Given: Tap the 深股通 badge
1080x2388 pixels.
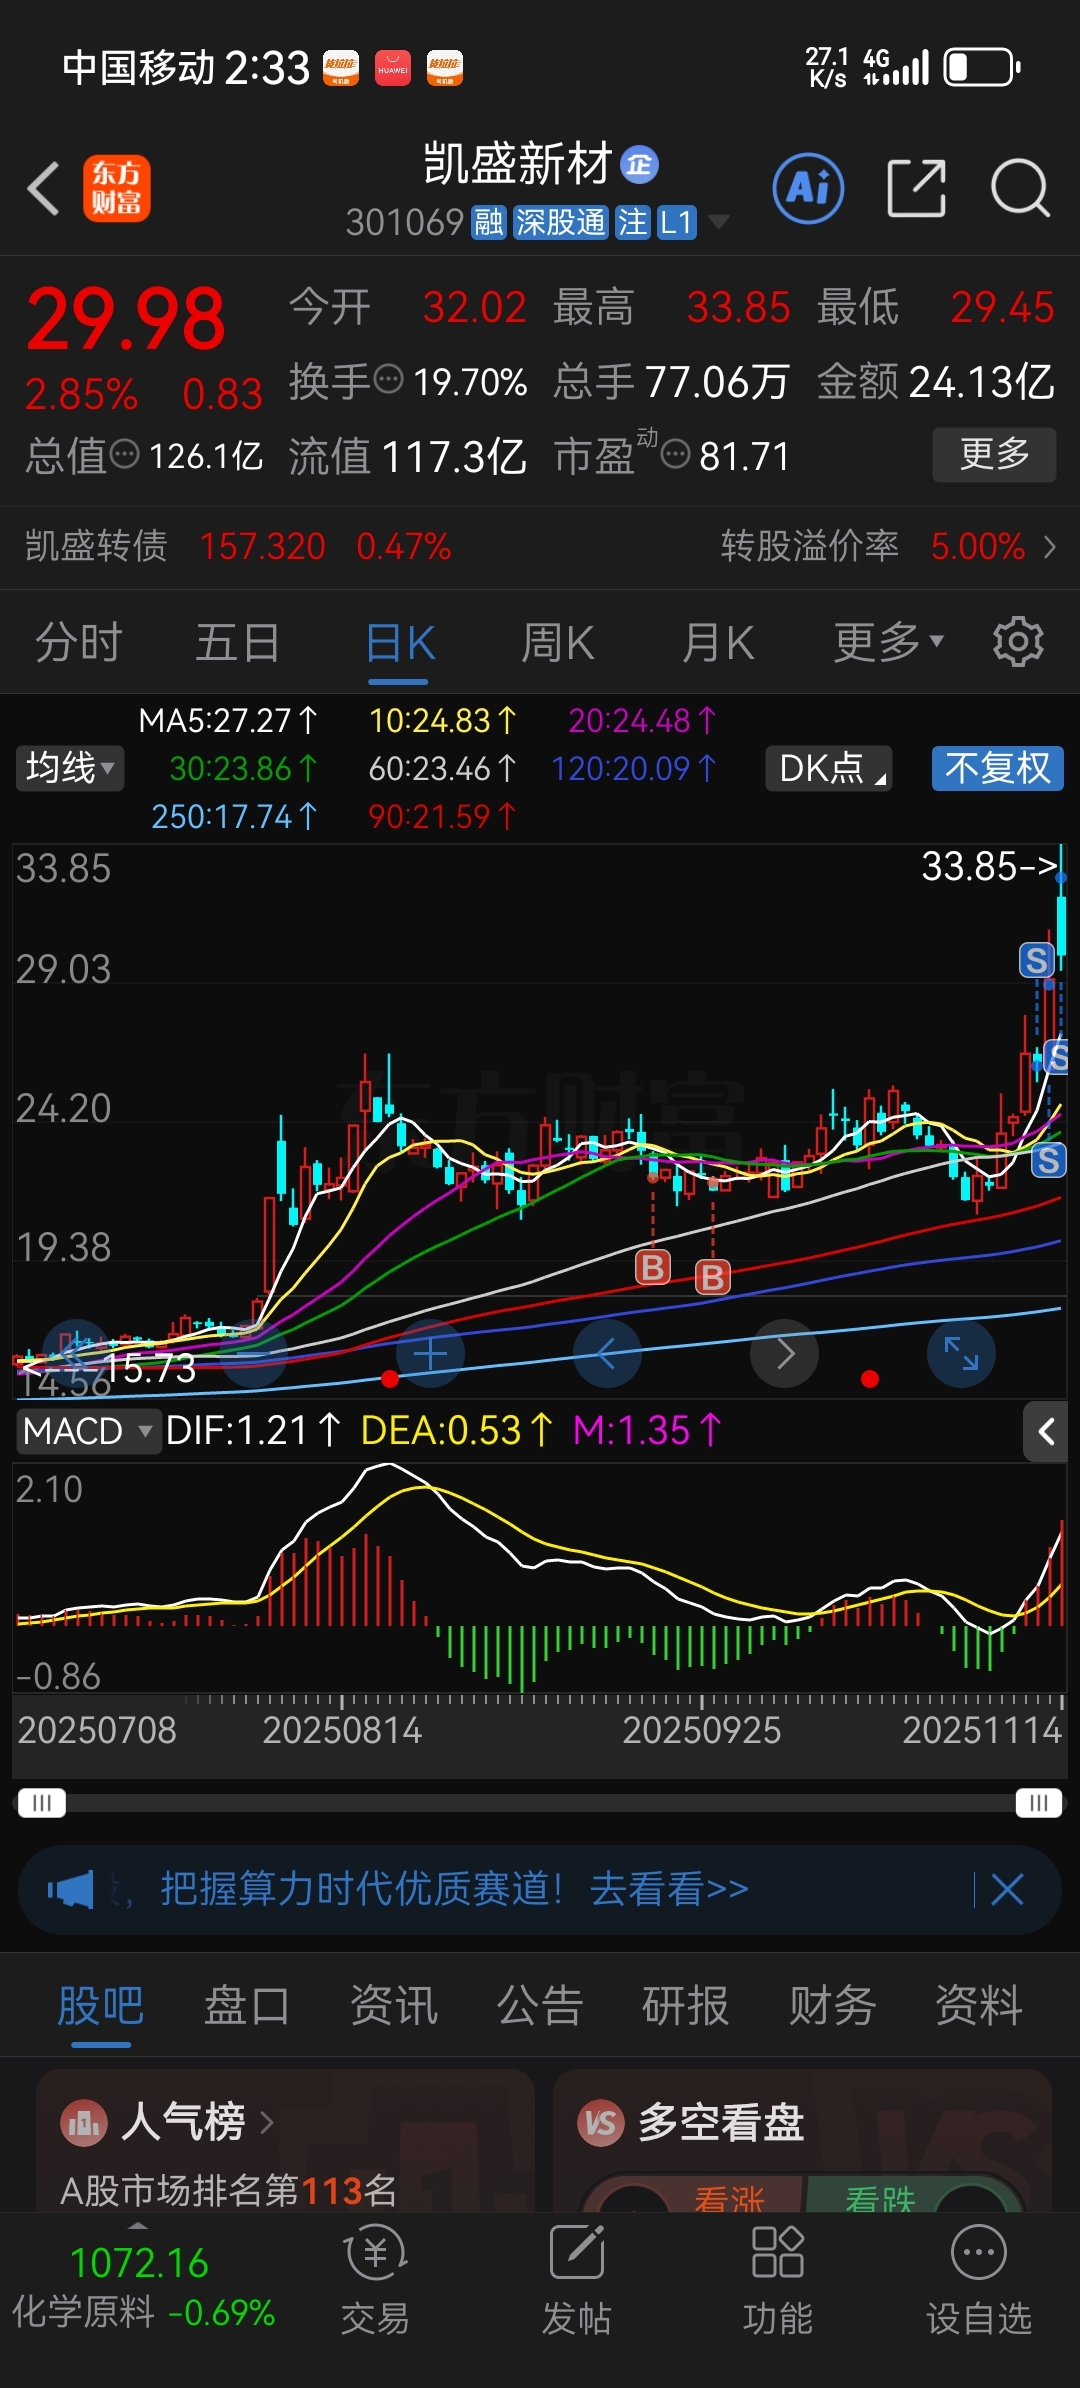Looking at the screenshot, I should click(561, 222).
